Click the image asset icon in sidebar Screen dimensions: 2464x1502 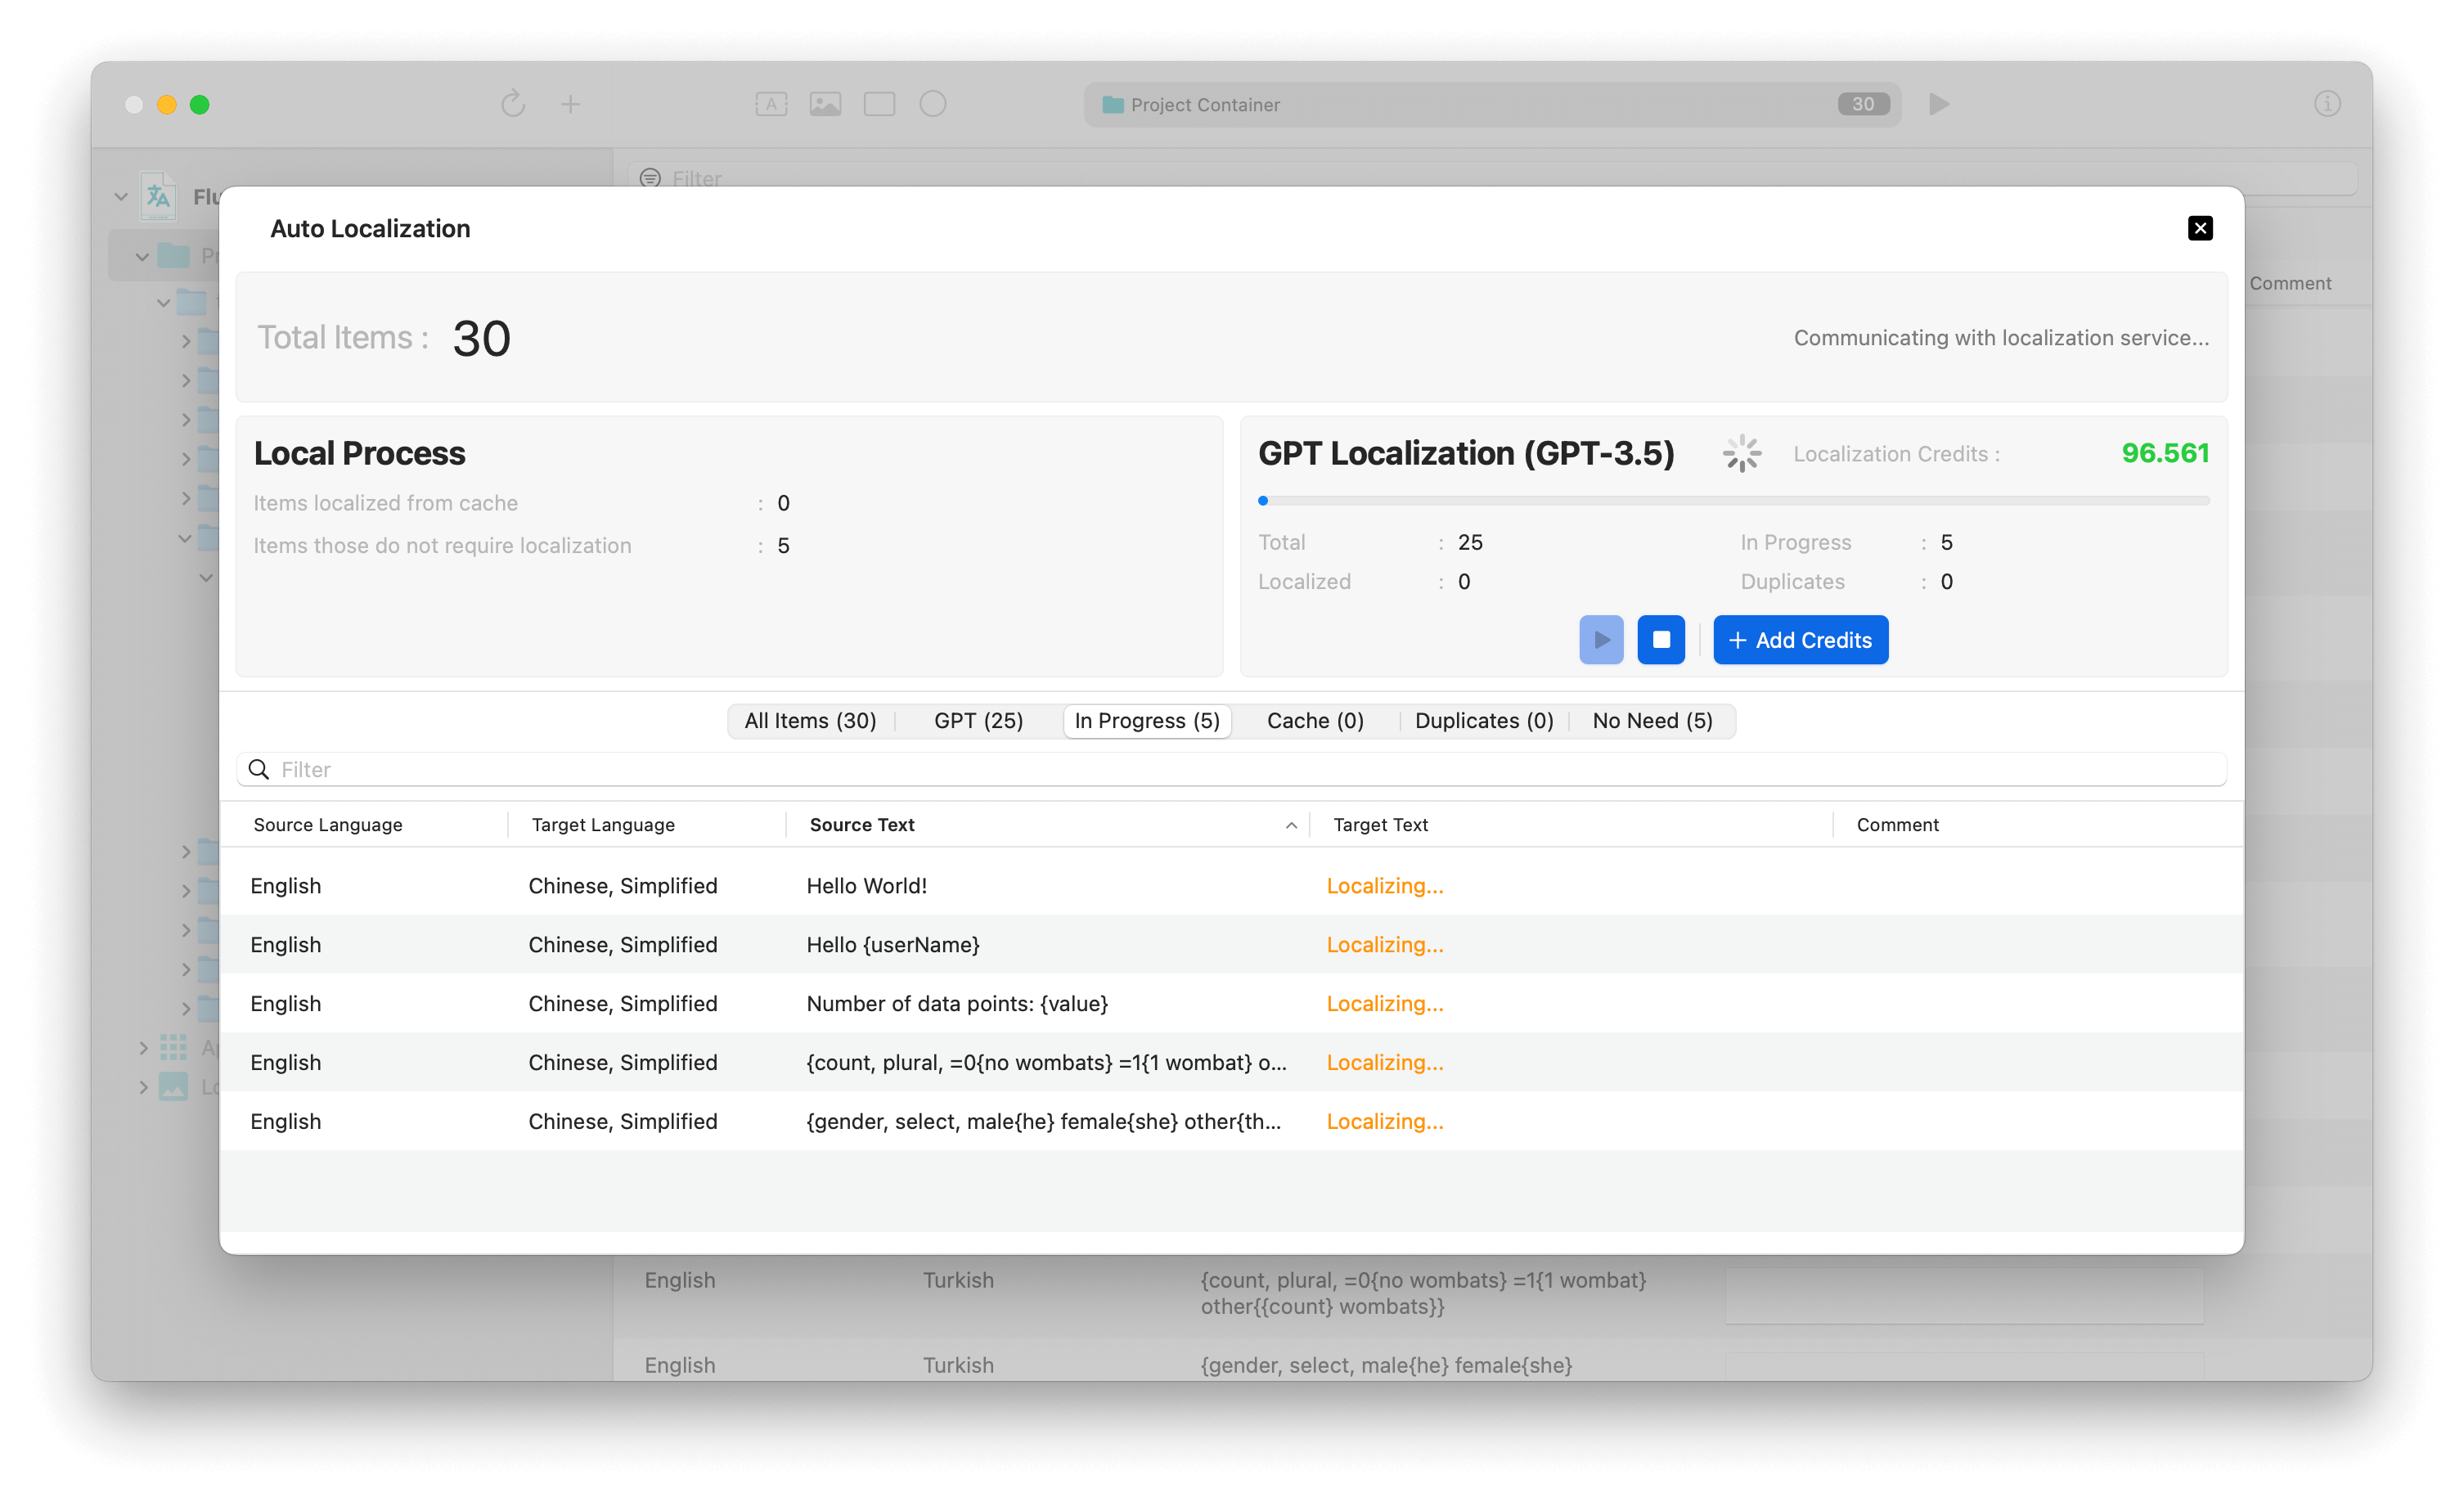click(x=173, y=1087)
